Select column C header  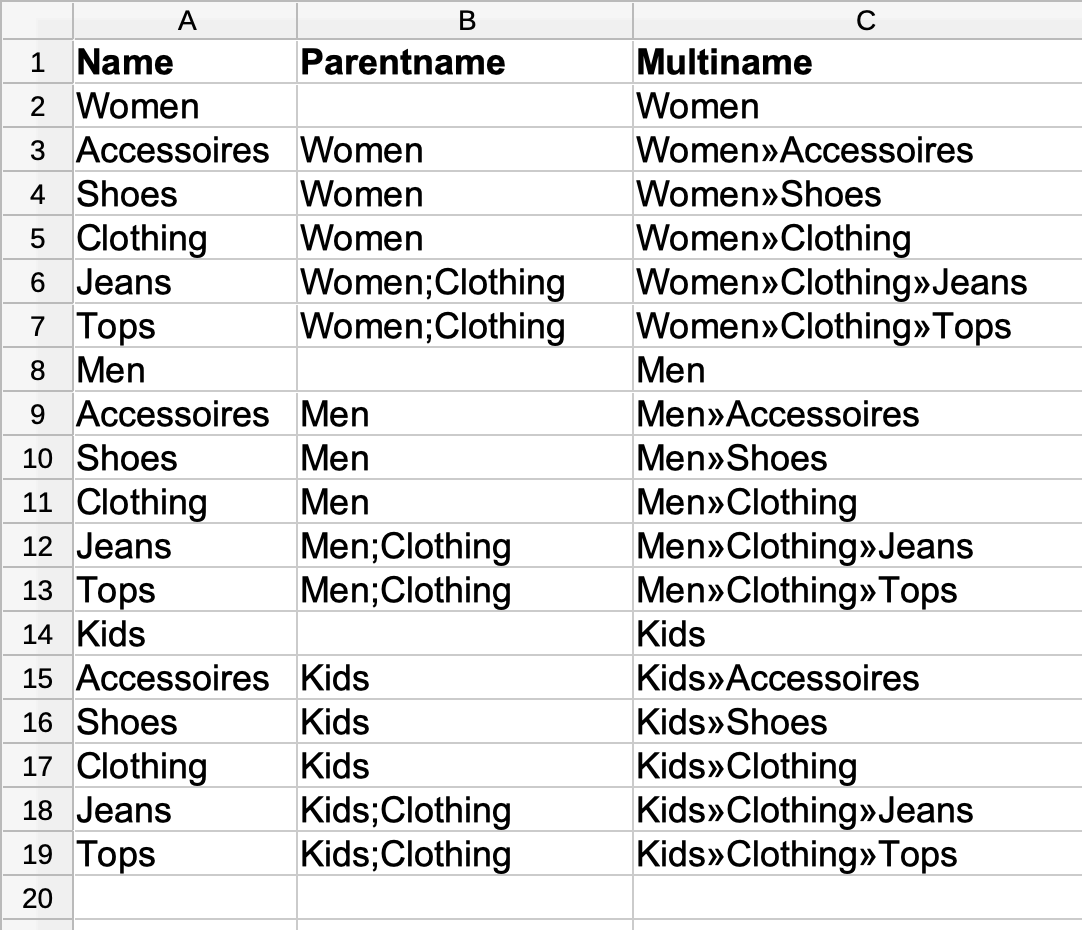coord(857,19)
